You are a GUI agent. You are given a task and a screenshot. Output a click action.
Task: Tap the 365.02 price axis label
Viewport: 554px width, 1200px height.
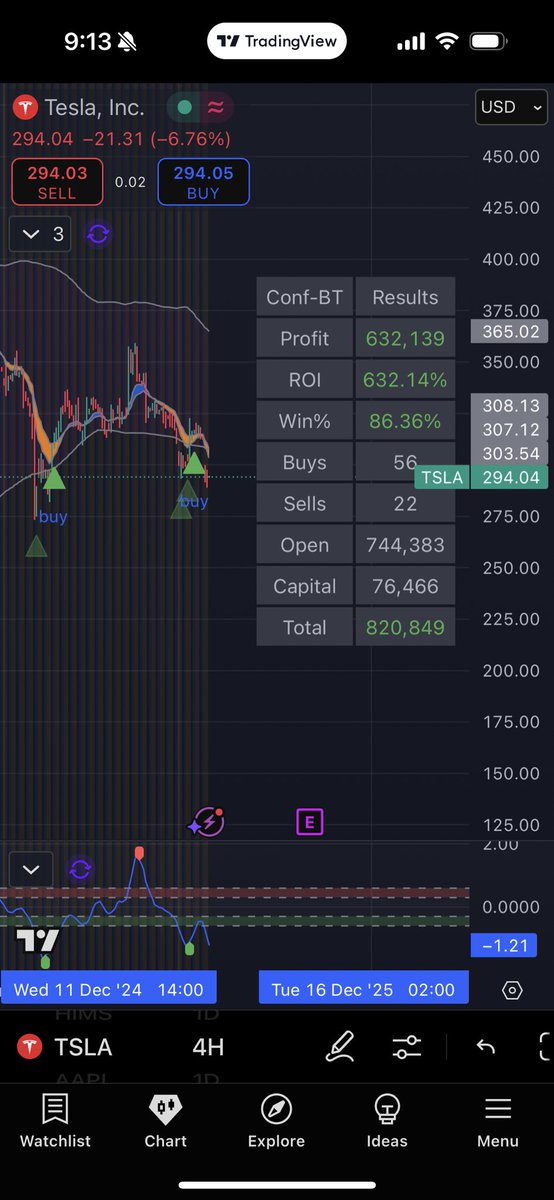pyautogui.click(x=509, y=331)
